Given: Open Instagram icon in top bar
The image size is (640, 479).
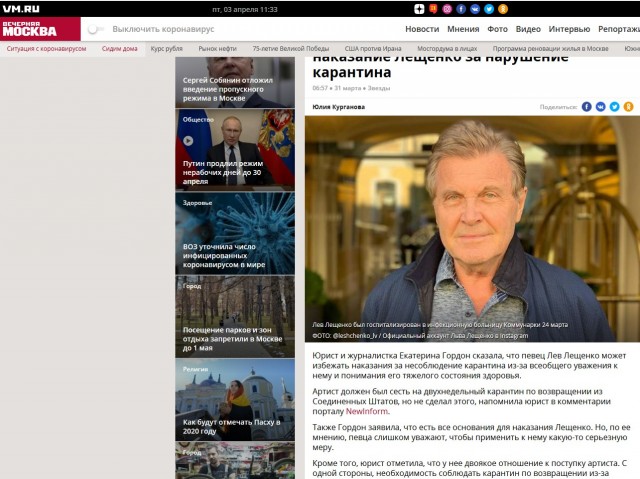Looking at the screenshot, I should coord(447,9).
